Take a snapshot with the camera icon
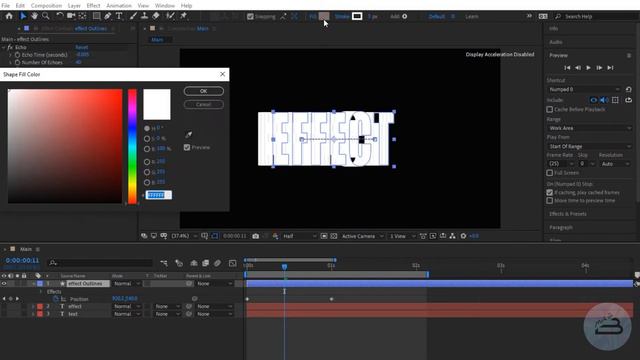 tap(256, 236)
